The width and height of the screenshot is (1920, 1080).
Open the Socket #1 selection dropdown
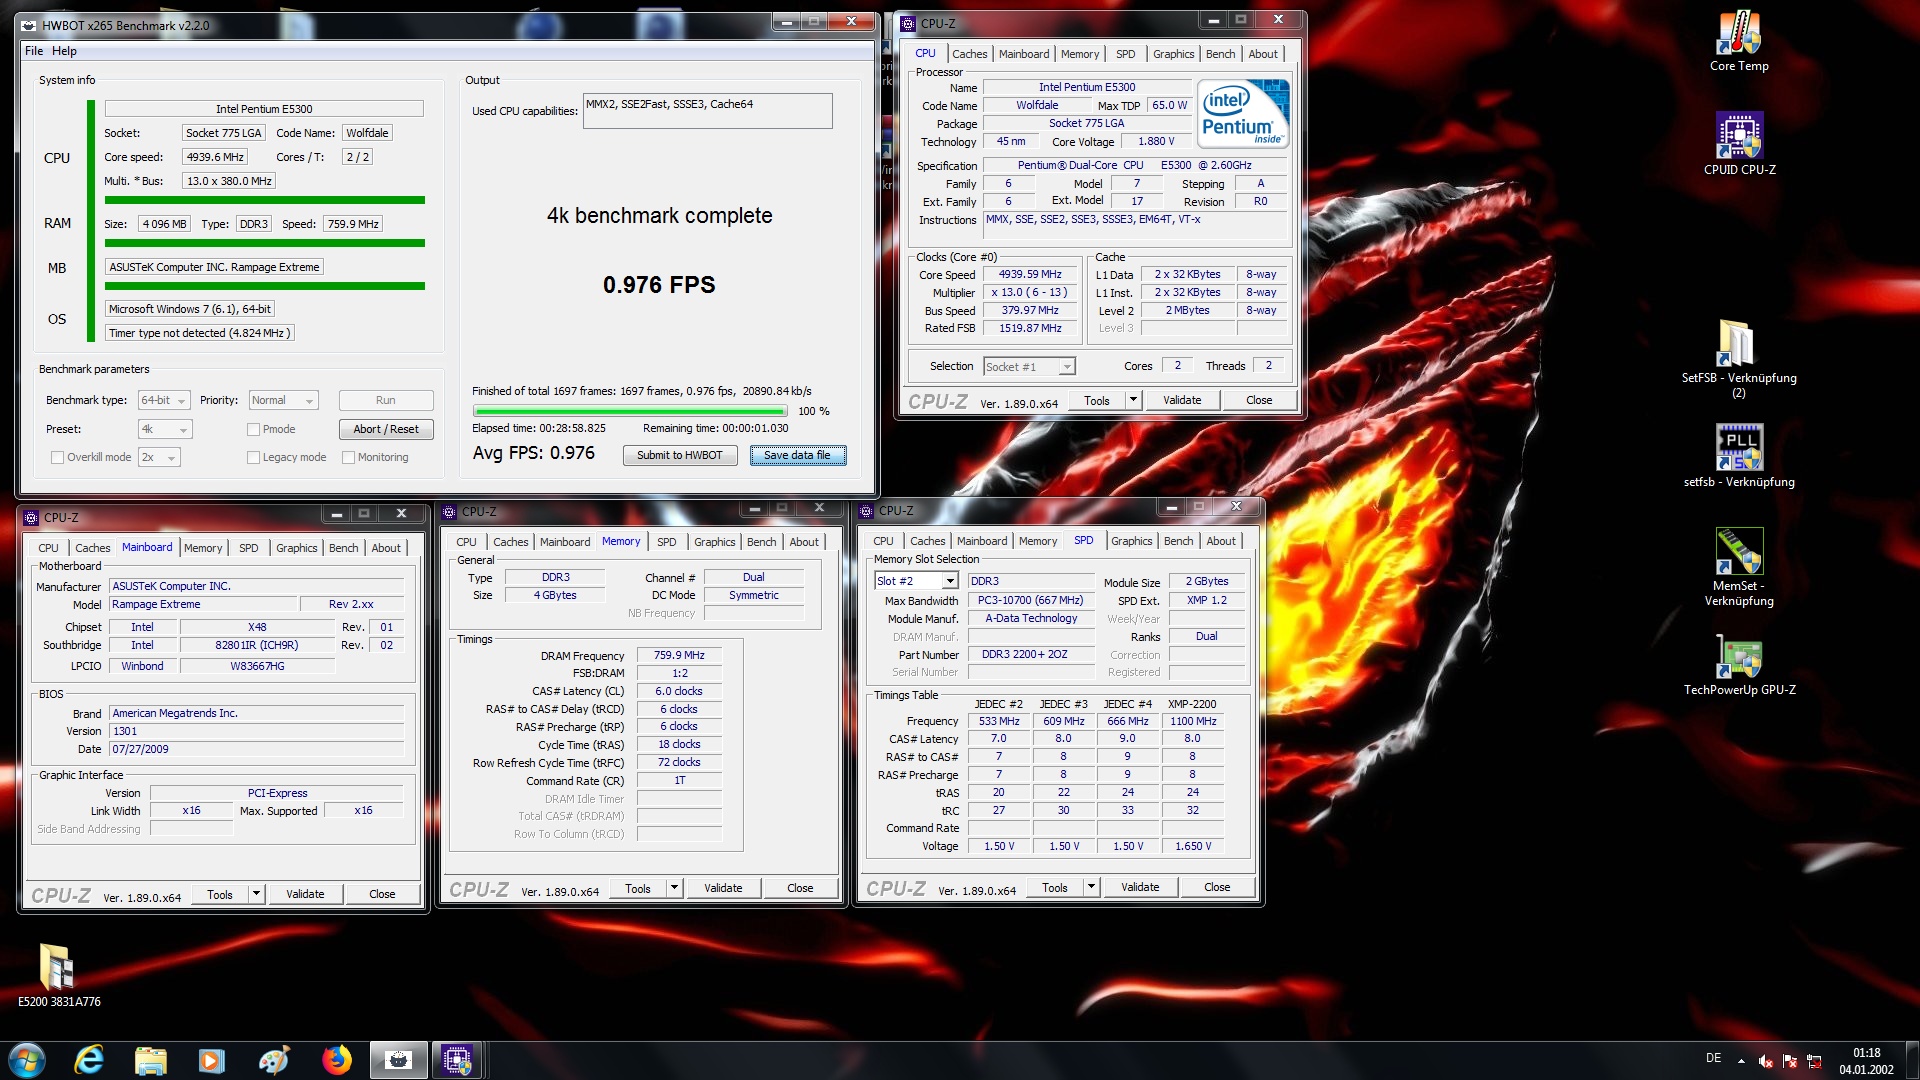click(x=1029, y=367)
